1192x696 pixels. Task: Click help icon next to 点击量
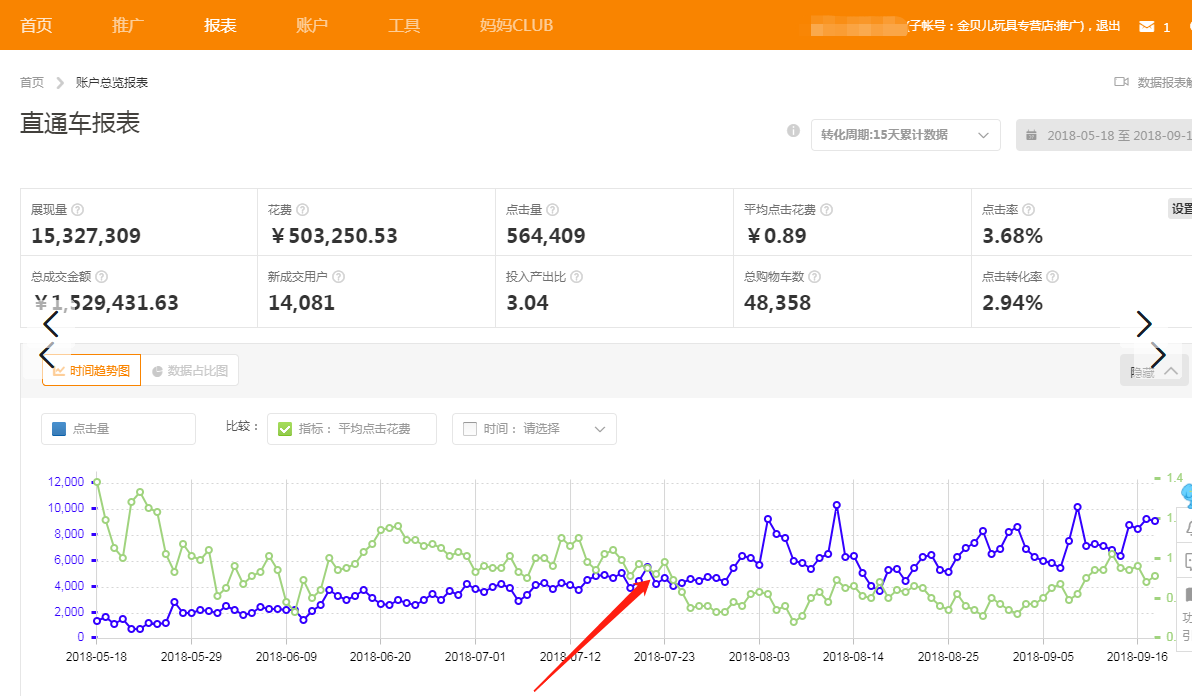click(x=553, y=210)
